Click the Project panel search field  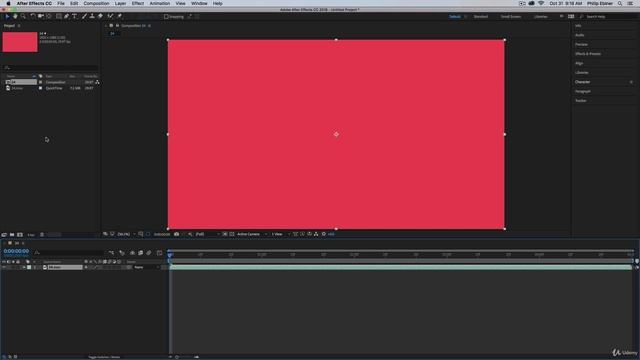click(x=51, y=68)
